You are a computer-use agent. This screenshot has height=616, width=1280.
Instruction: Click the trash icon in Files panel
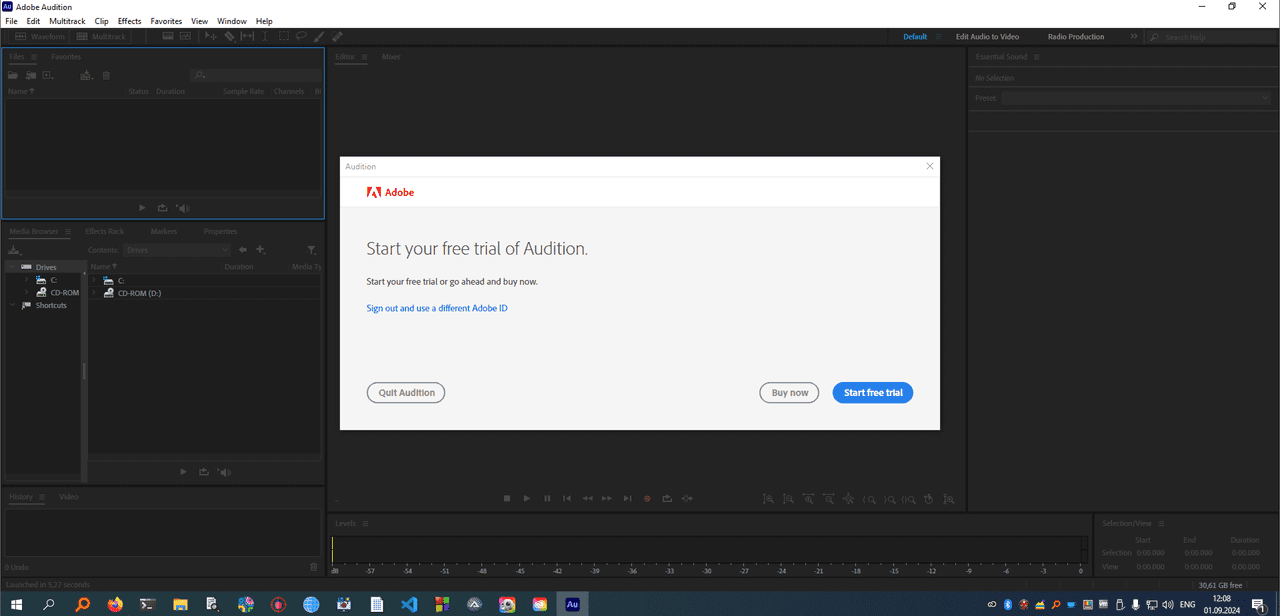click(107, 76)
